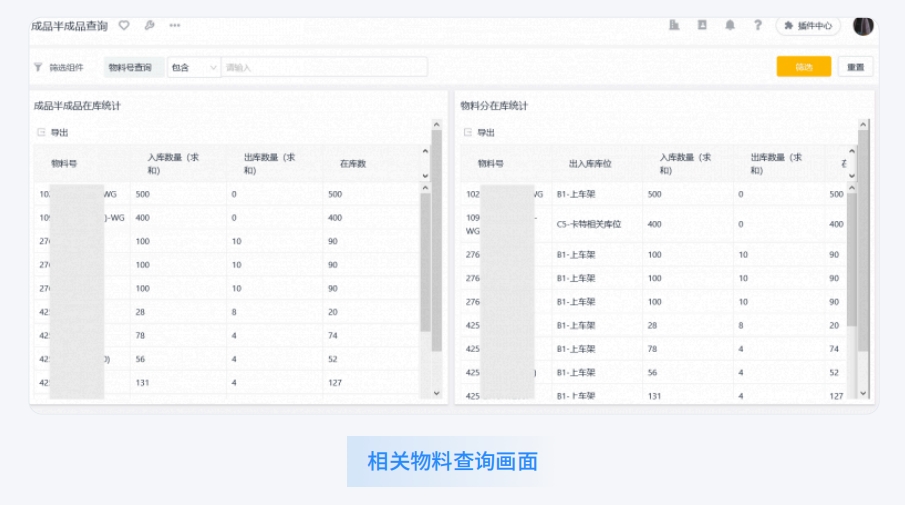Open the user avatar menu
Image resolution: width=905 pixels, height=505 pixels.
pyautogui.click(x=863, y=25)
